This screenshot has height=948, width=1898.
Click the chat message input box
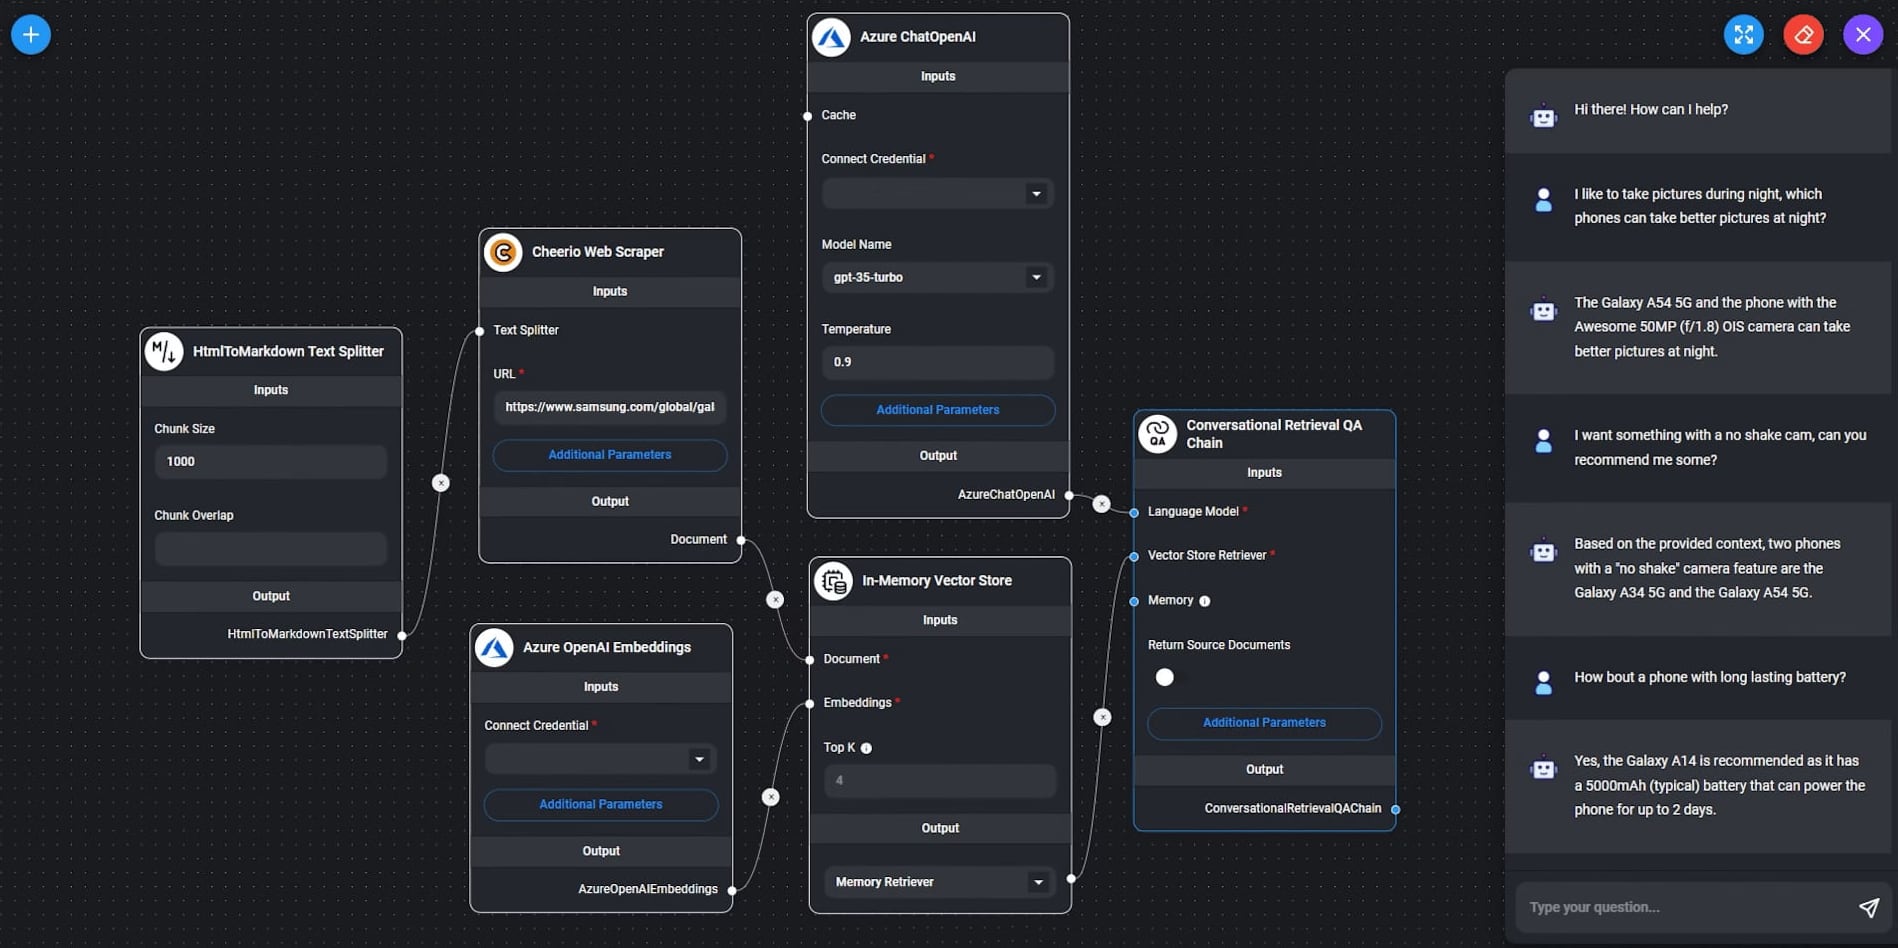1680,906
